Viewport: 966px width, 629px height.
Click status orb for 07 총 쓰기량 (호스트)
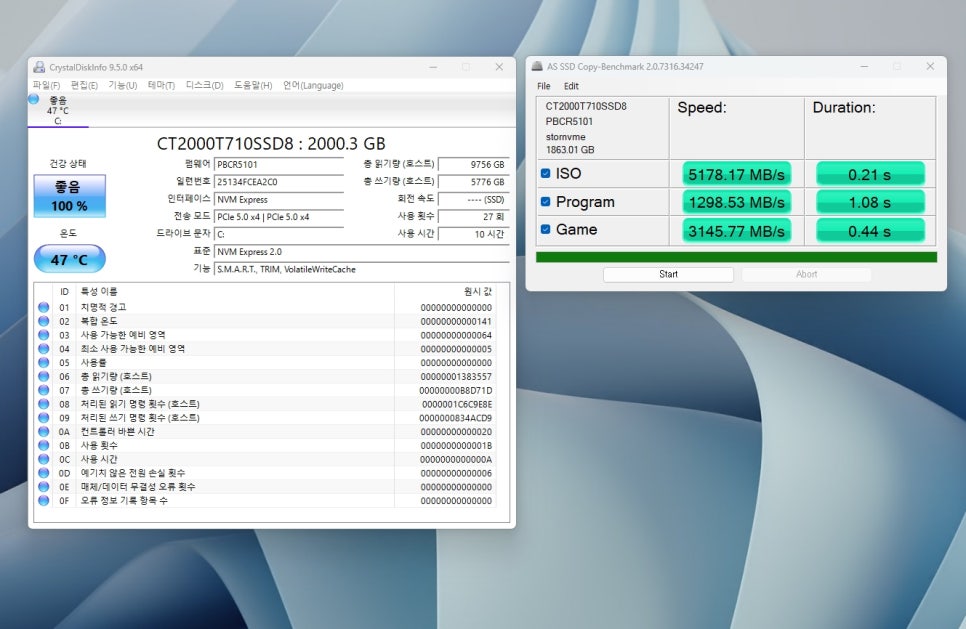point(44,390)
